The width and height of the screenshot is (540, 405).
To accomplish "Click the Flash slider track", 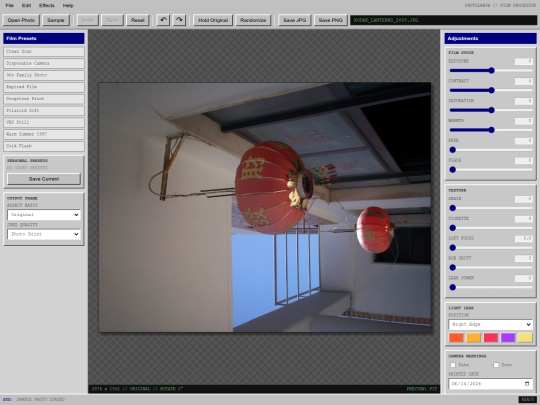I will tap(491, 170).
